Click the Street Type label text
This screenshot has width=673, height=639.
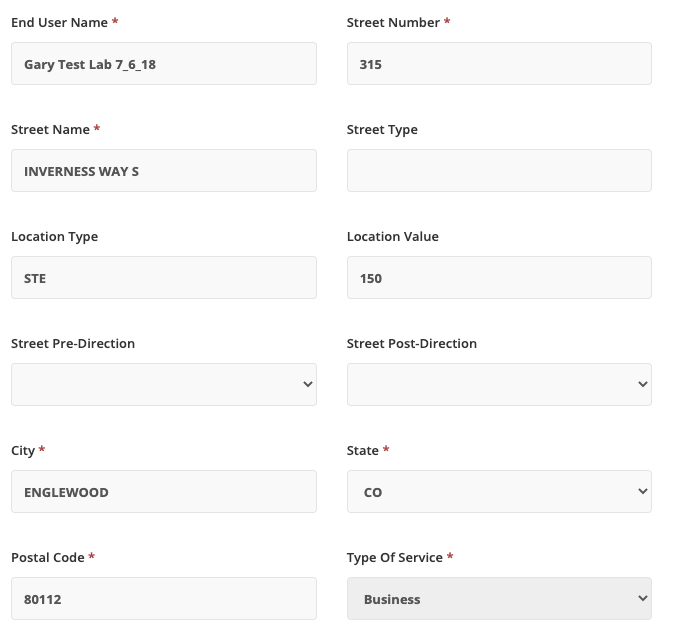coord(382,129)
